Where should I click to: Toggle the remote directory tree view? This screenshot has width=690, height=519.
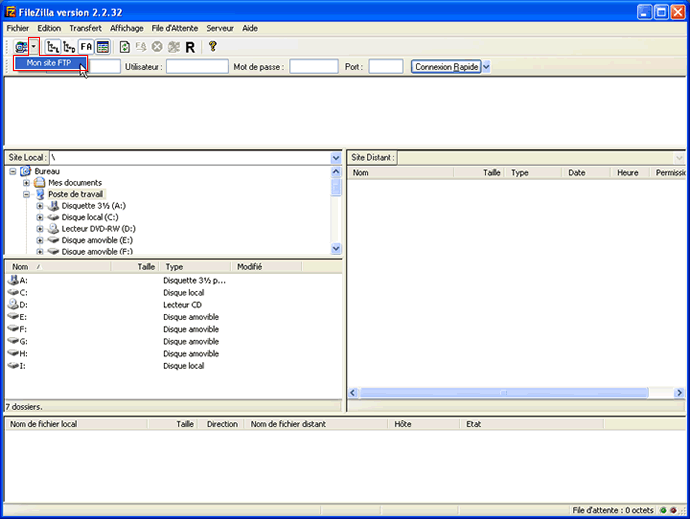(69, 47)
